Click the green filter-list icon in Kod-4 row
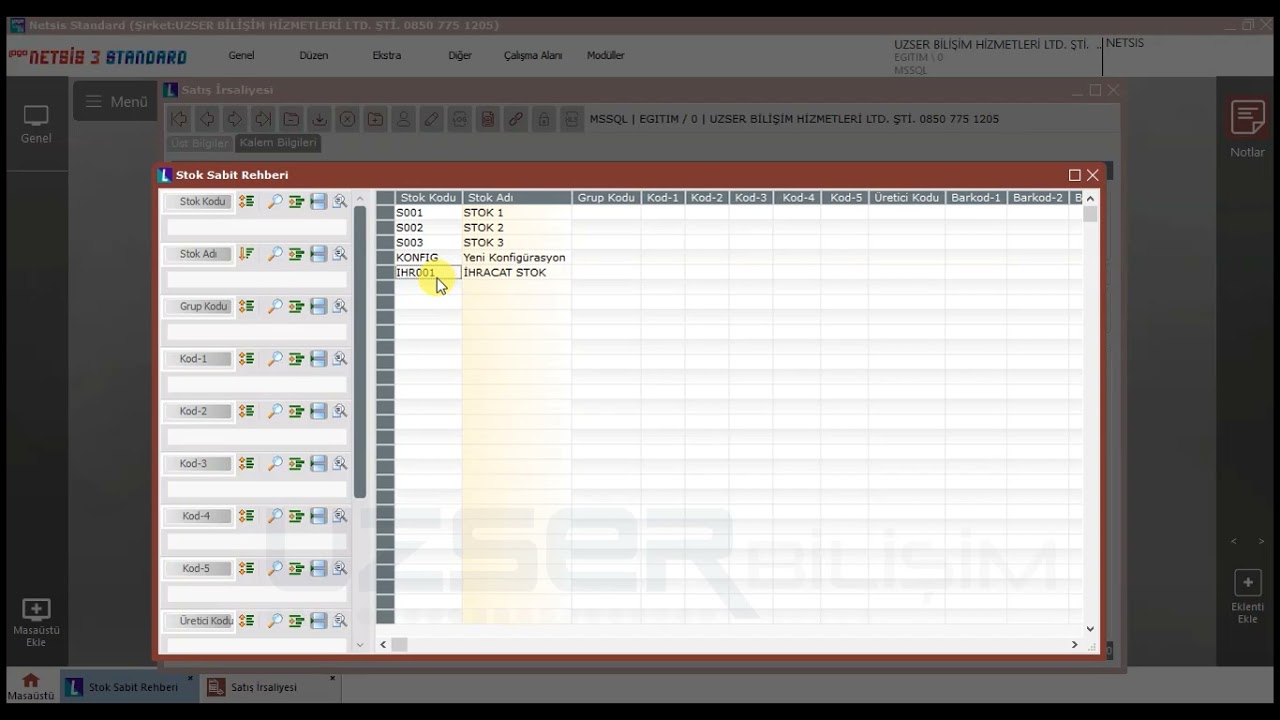This screenshot has width=1280, height=720. point(296,516)
